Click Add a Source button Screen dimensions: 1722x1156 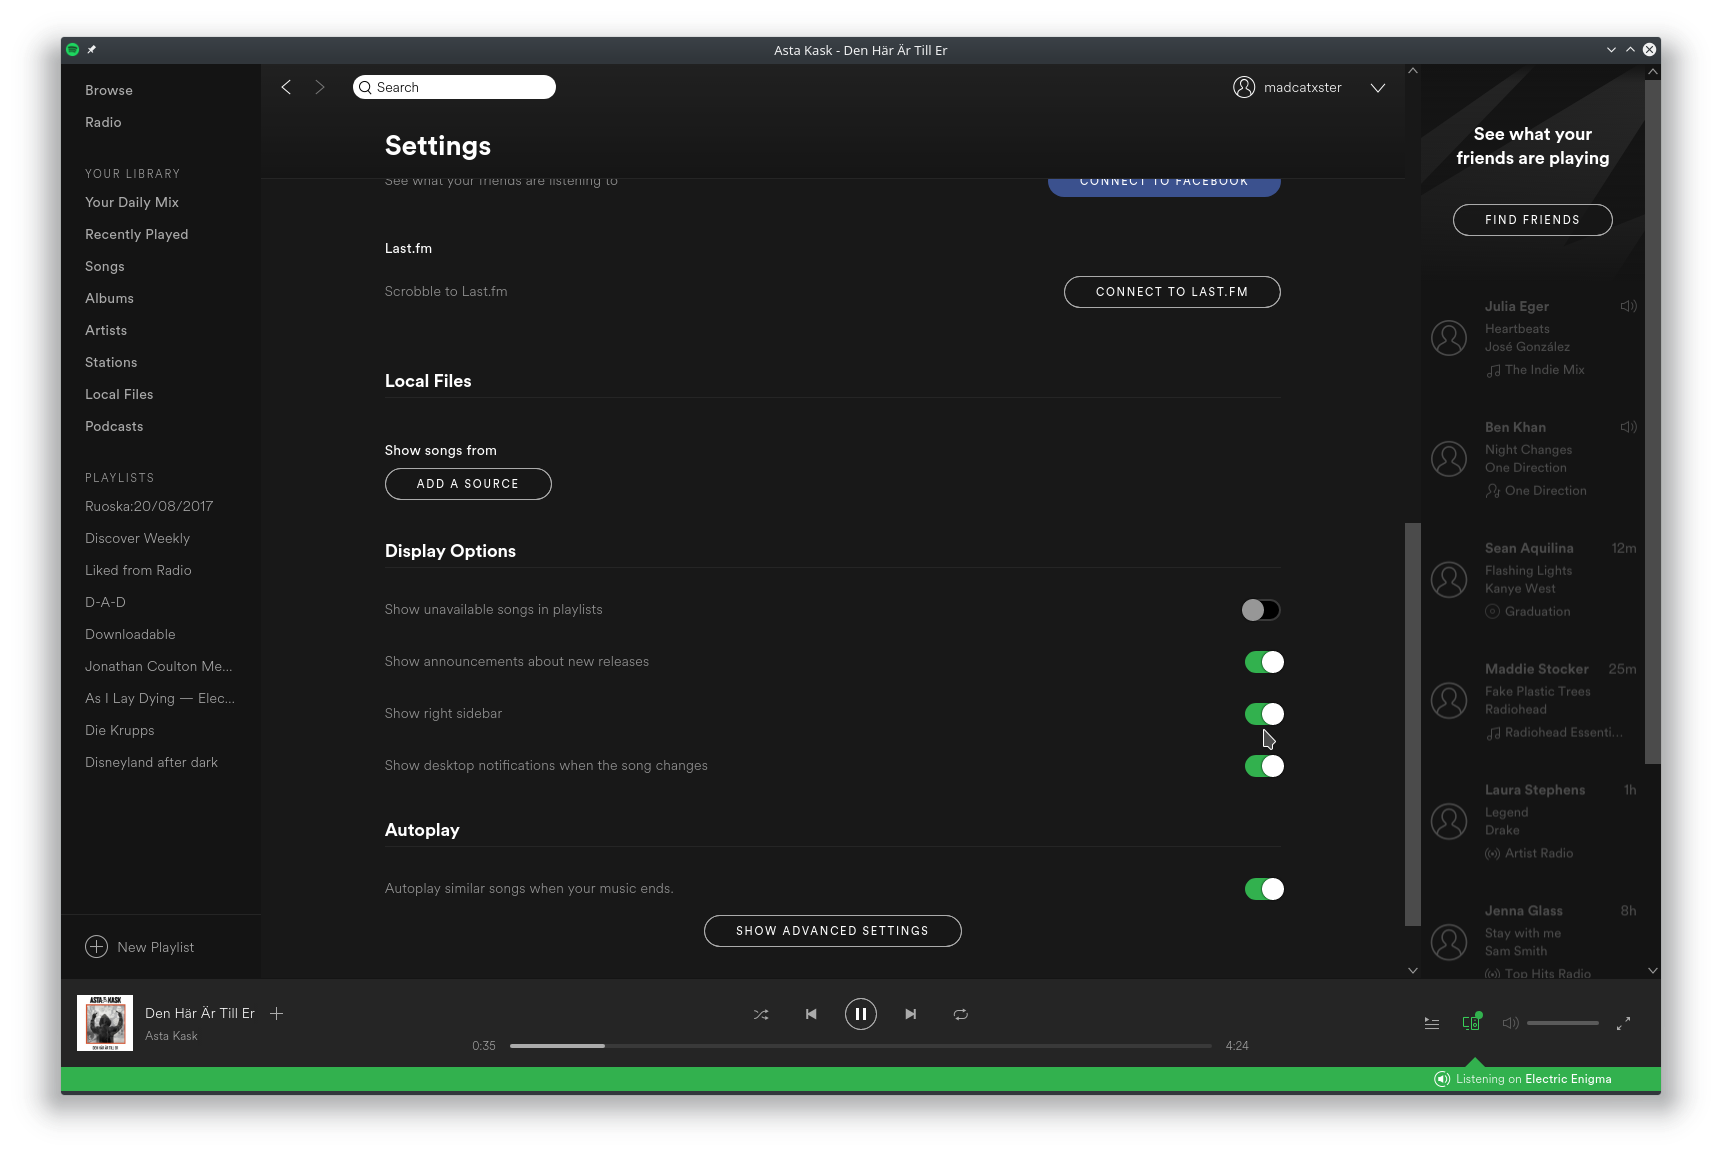pyautogui.click(x=468, y=484)
